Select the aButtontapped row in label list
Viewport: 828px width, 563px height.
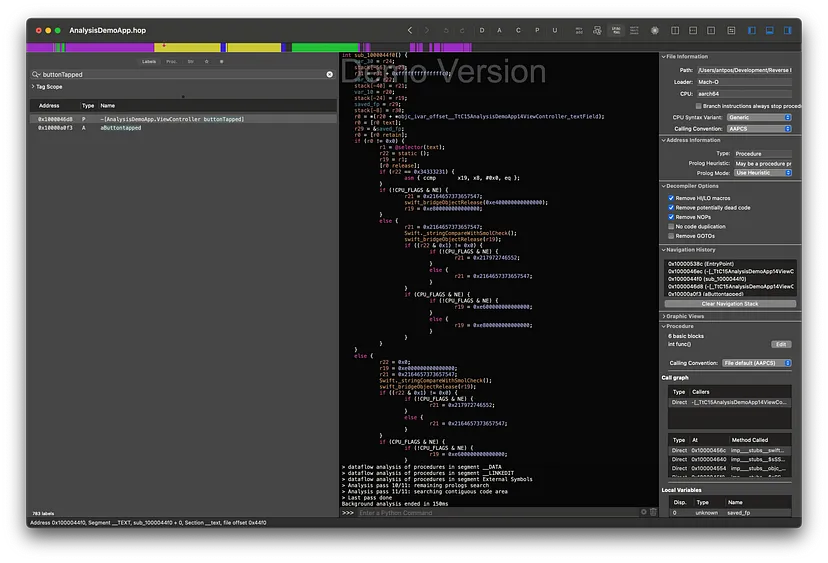(x=120, y=128)
